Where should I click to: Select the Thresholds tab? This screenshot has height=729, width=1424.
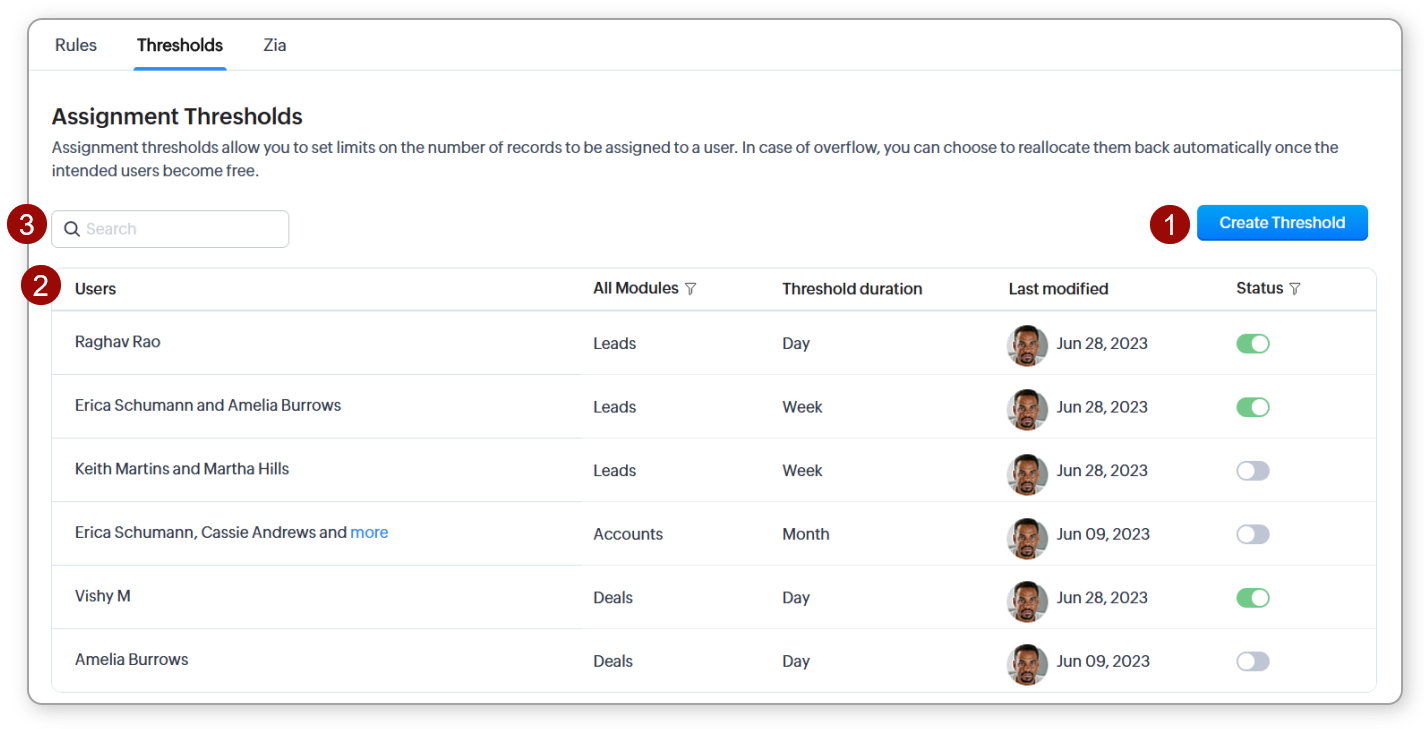click(x=180, y=45)
